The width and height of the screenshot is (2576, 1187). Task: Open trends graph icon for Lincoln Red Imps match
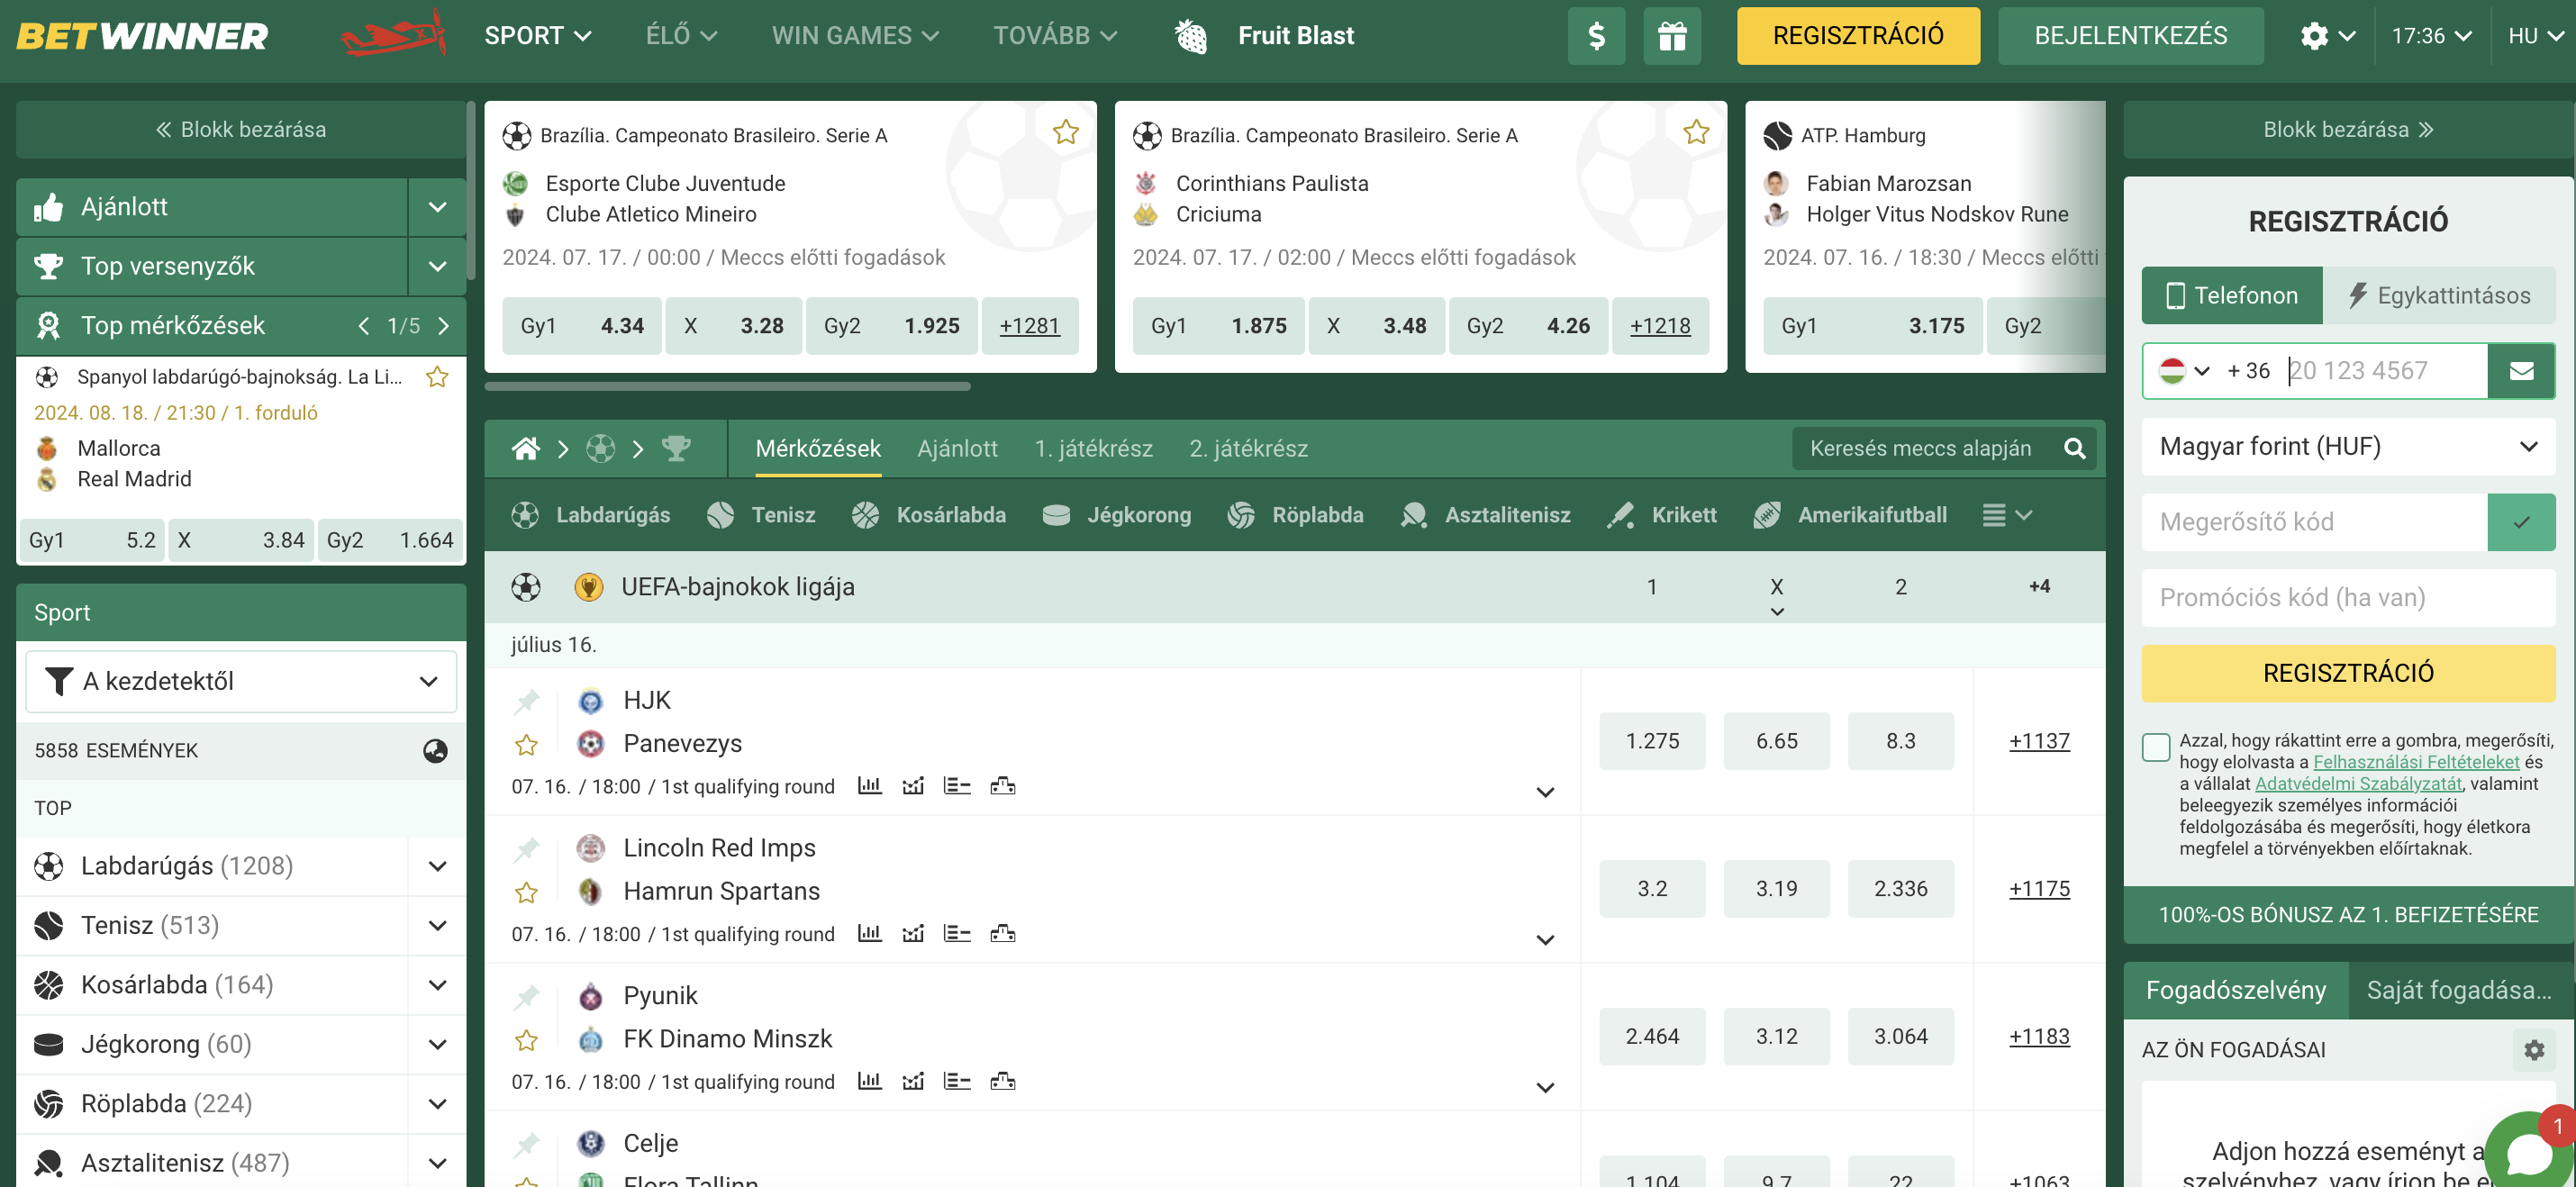(912, 933)
